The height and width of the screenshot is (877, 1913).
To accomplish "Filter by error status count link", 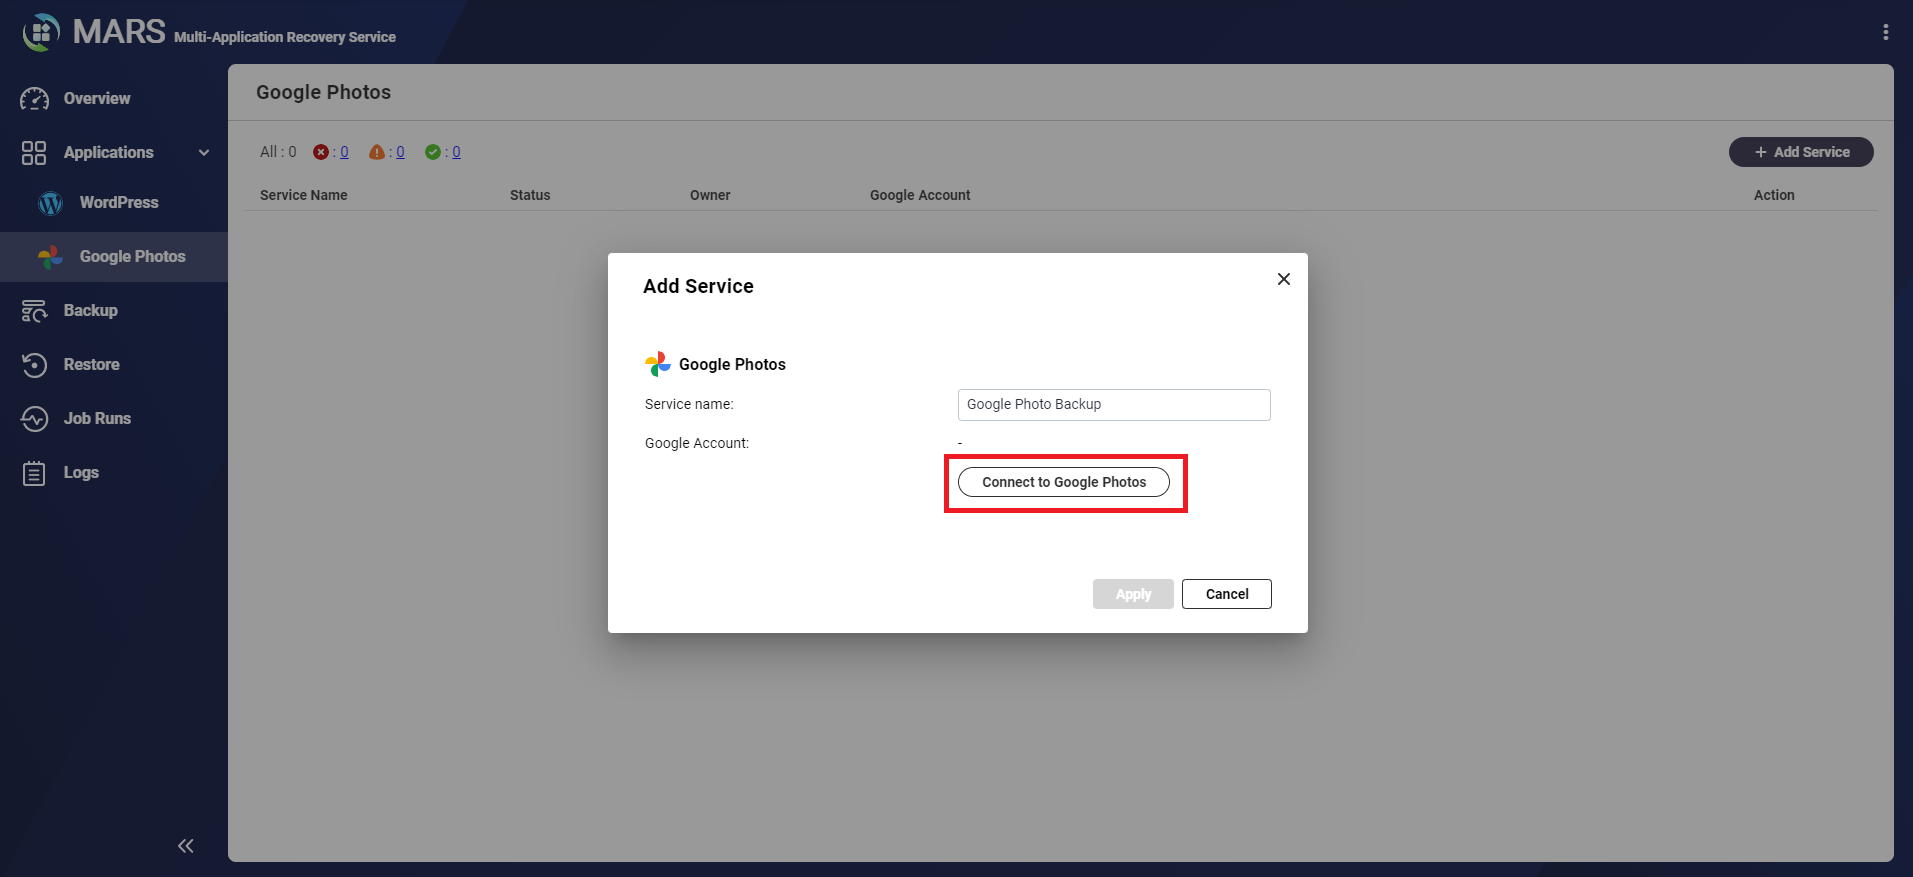I will (x=344, y=152).
